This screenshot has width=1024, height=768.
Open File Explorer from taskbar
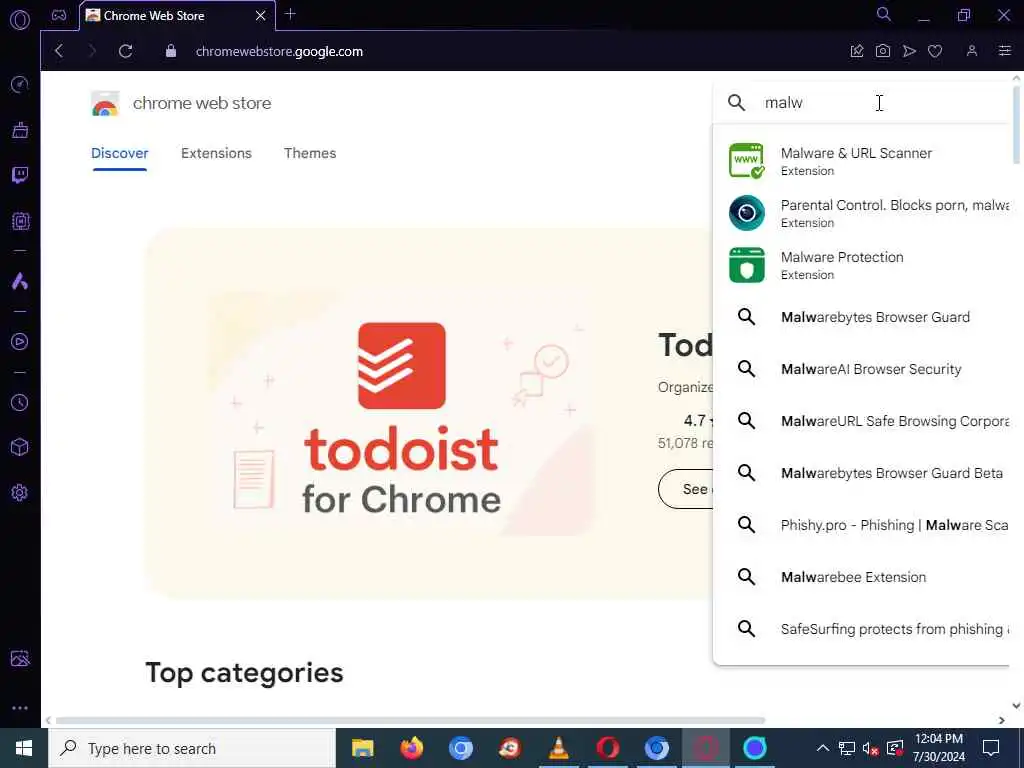tap(362, 748)
